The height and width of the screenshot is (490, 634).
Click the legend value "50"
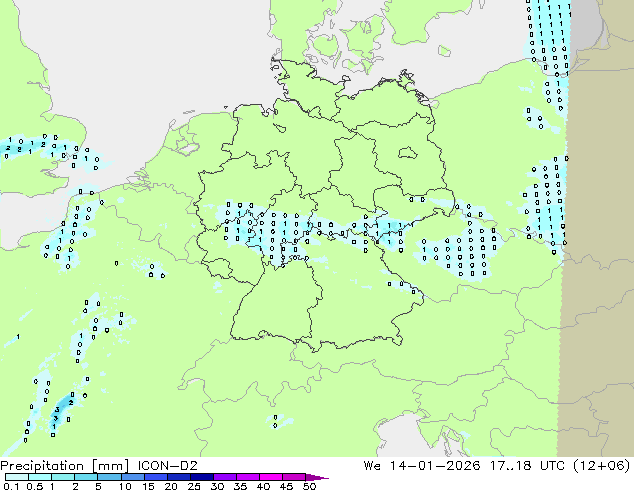pos(309,486)
